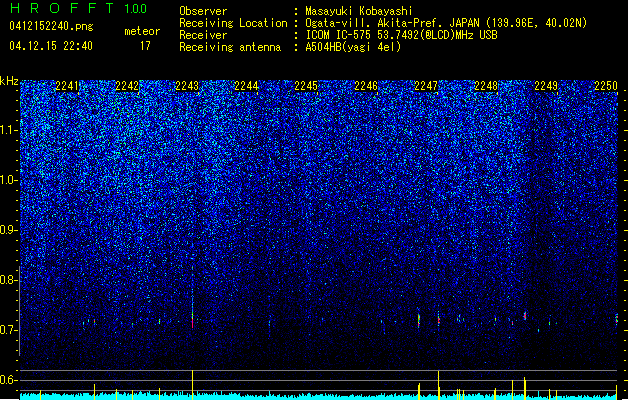Click the 2245 time marker
This screenshot has height=400, width=629.
(x=306, y=86)
